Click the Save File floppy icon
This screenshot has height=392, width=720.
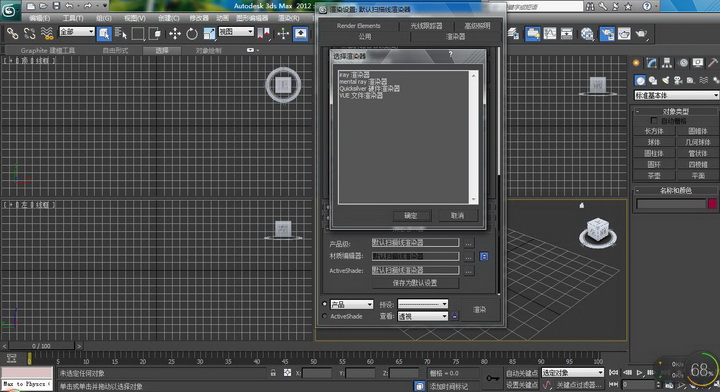(x=56, y=6)
